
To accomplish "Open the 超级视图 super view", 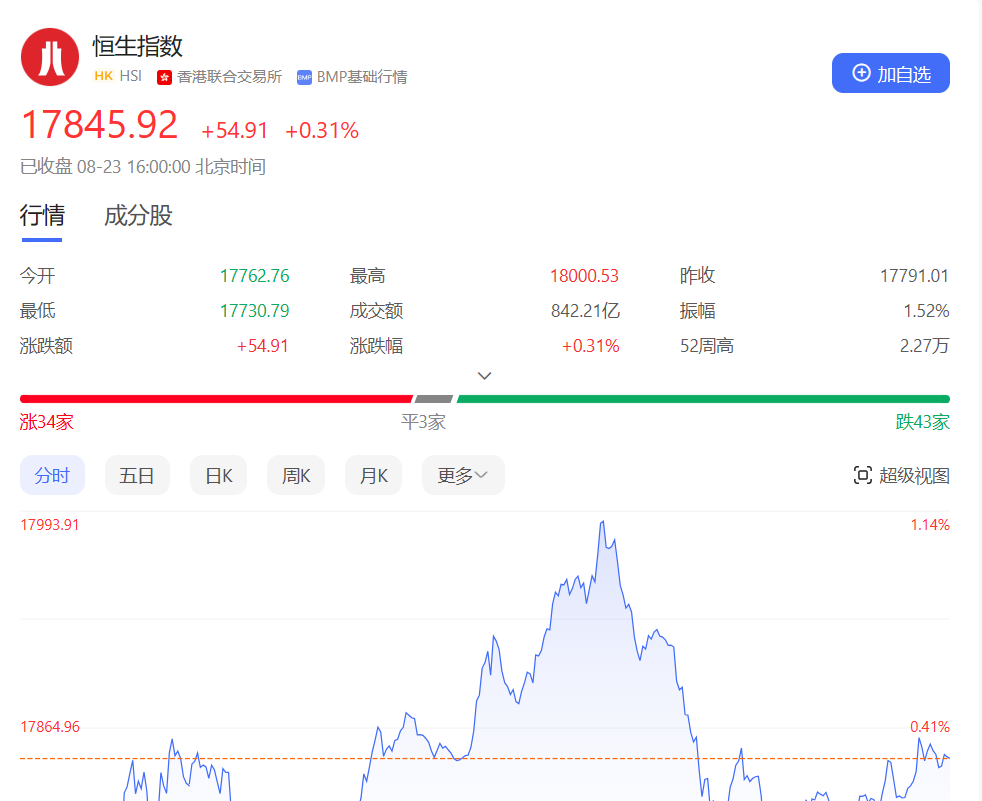I will click(901, 475).
